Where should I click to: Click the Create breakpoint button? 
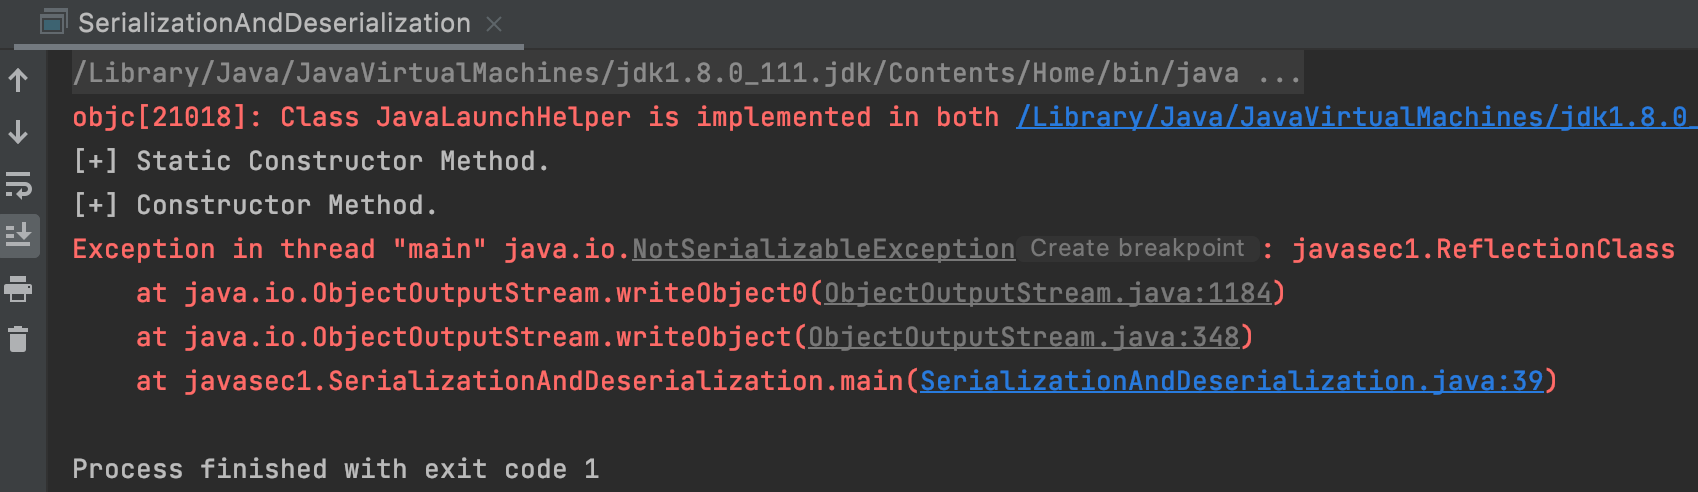(1137, 249)
